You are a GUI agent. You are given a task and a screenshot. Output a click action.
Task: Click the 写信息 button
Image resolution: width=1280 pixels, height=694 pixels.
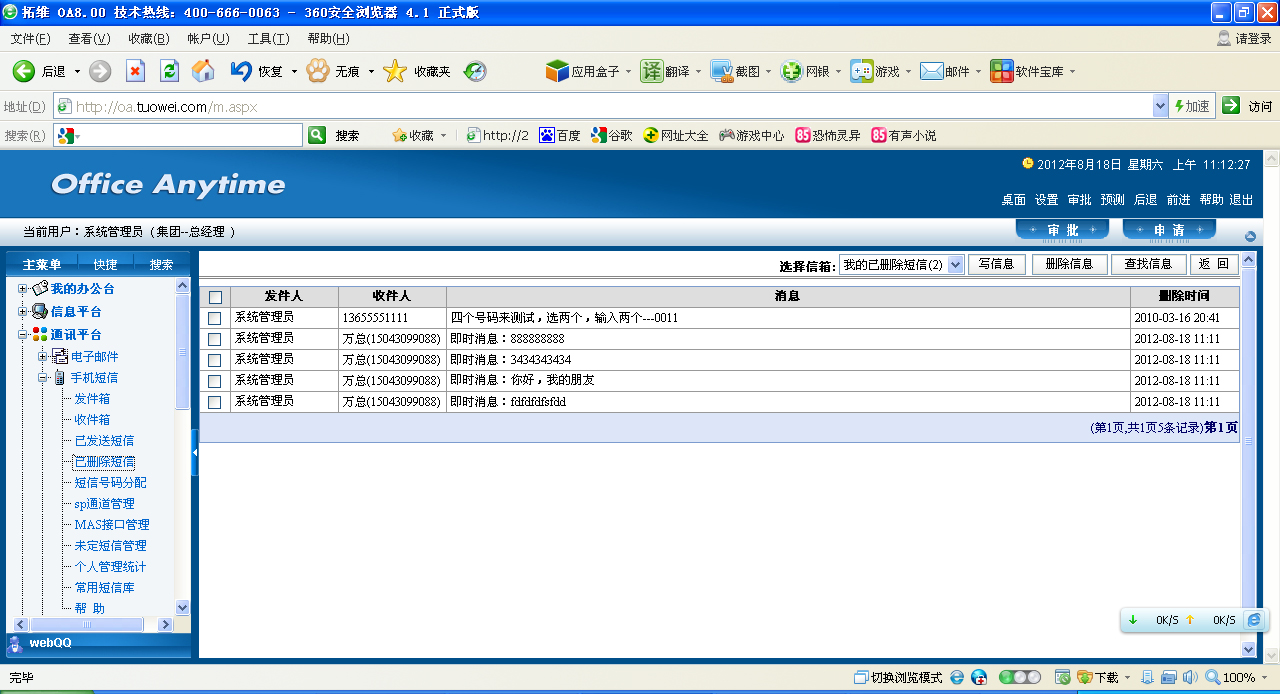997,264
